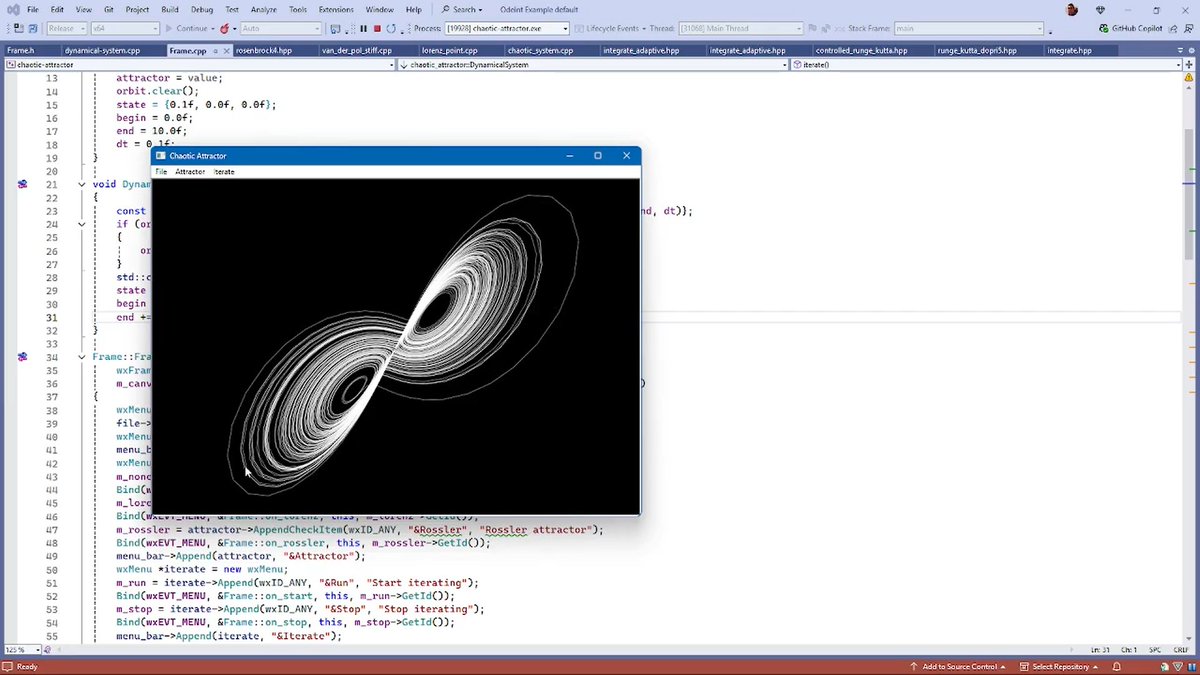Open the 125 % zoom level dropdown
The image size is (1200, 675).
[36, 650]
